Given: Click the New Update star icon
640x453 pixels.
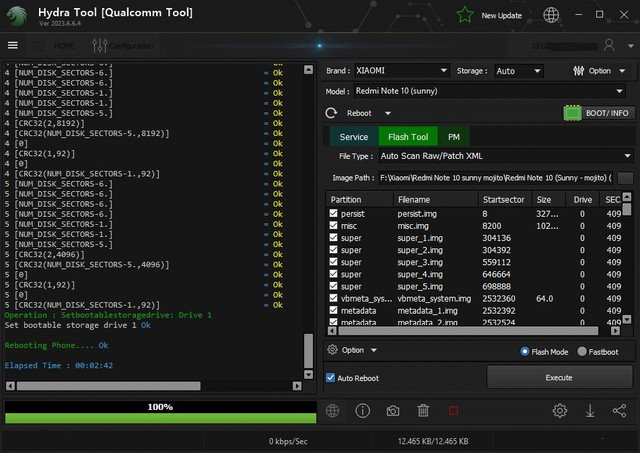Looking at the screenshot, I should [465, 15].
